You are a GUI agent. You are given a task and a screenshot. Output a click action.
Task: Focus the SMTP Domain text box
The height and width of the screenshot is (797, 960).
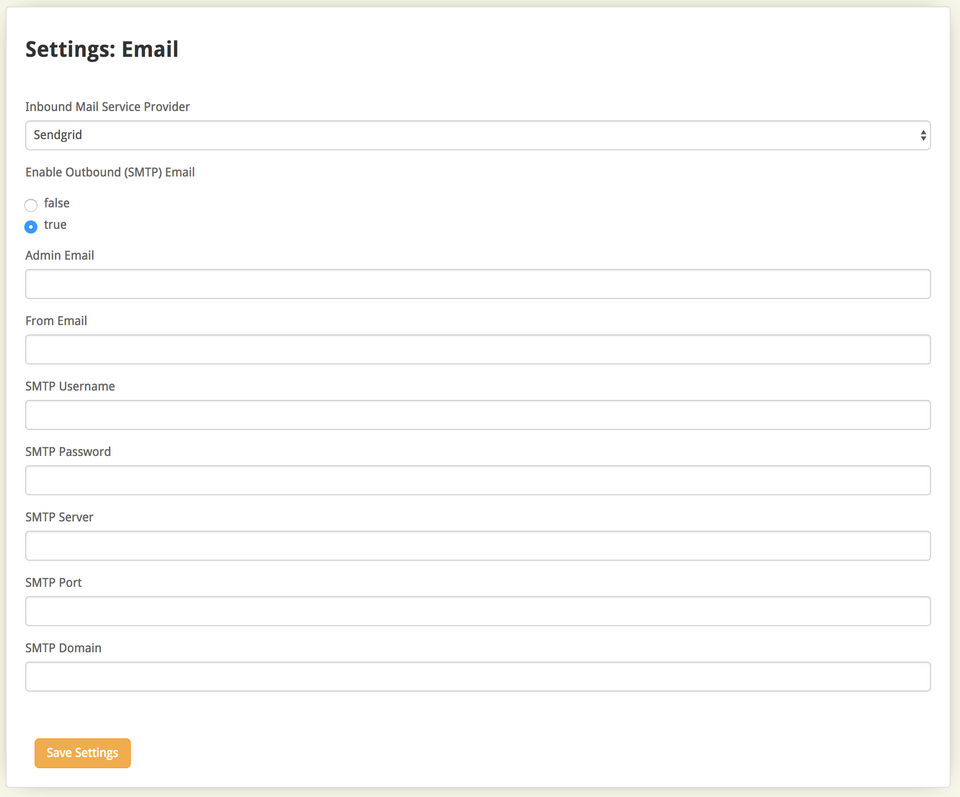(477, 677)
